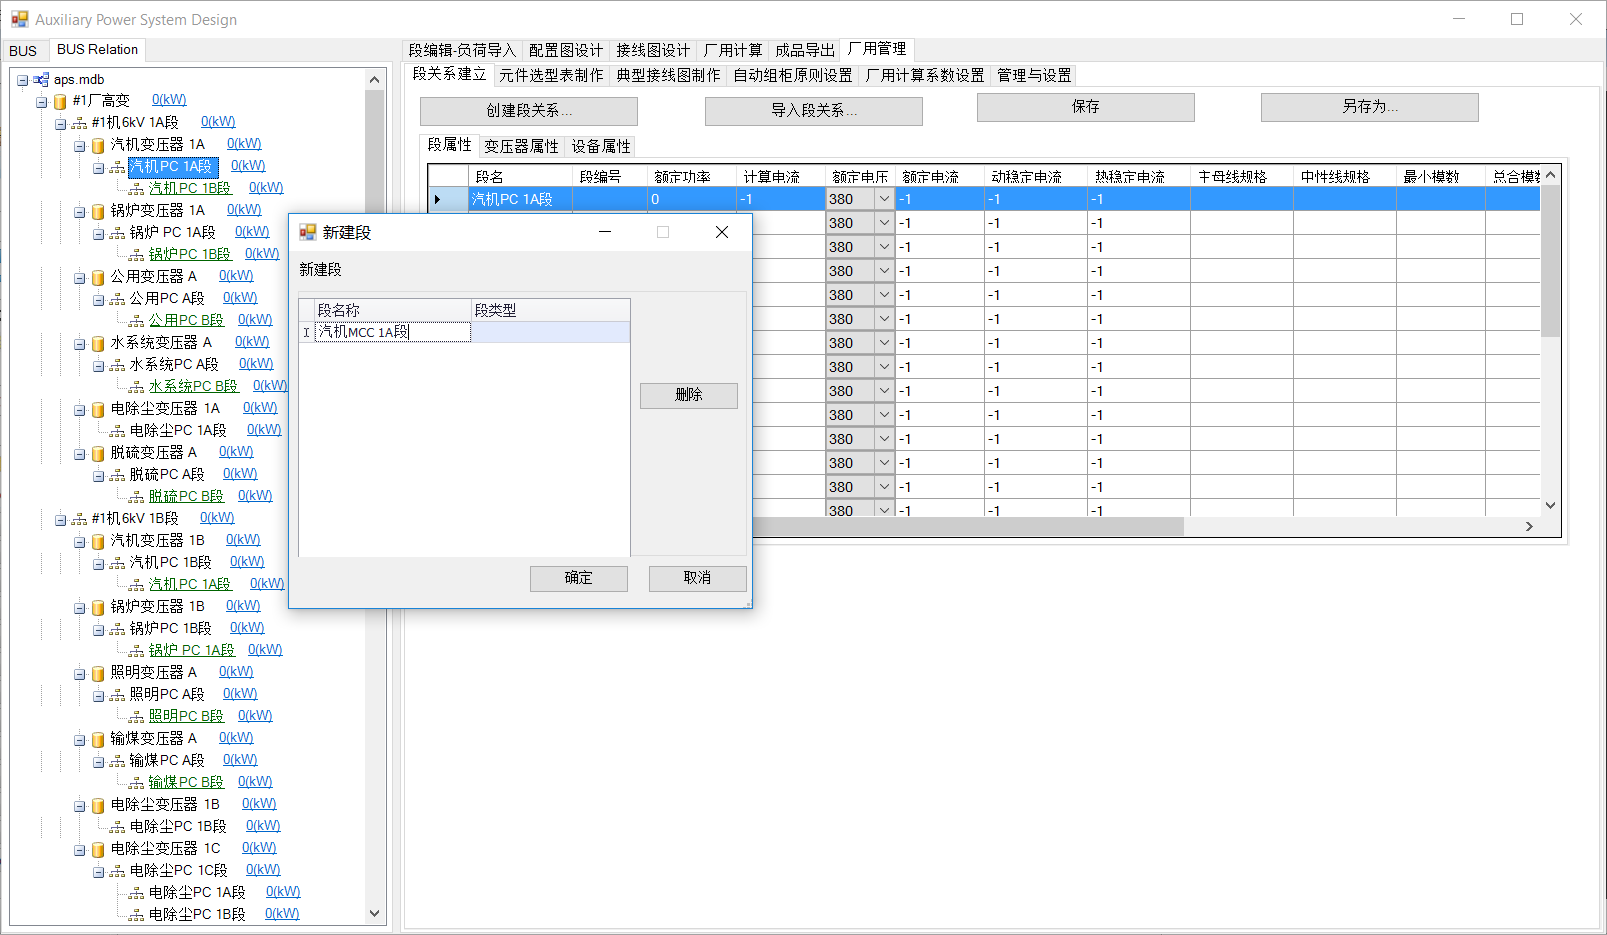Image resolution: width=1607 pixels, height=935 pixels.
Task: Click the transformer icon beside 汽机变压器 1A
Action: (x=98, y=145)
